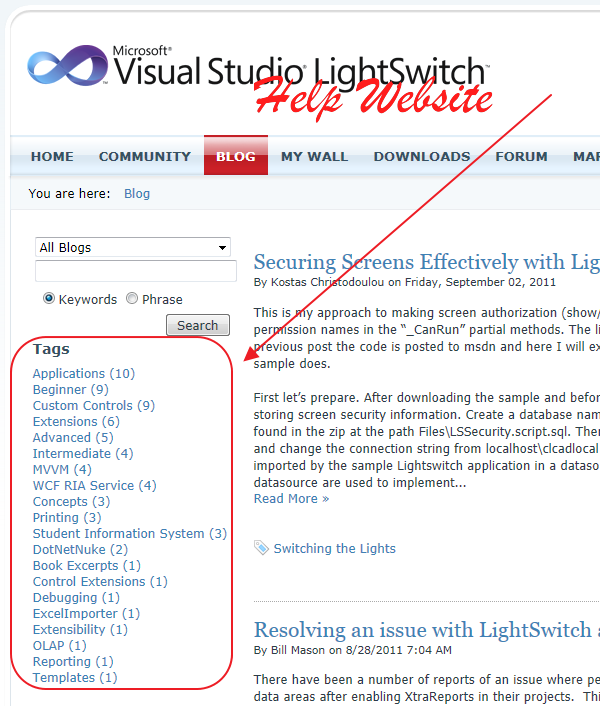This screenshot has height=706, width=600.
Task: Filter by the Reporting (1) tag
Action: tap(73, 661)
